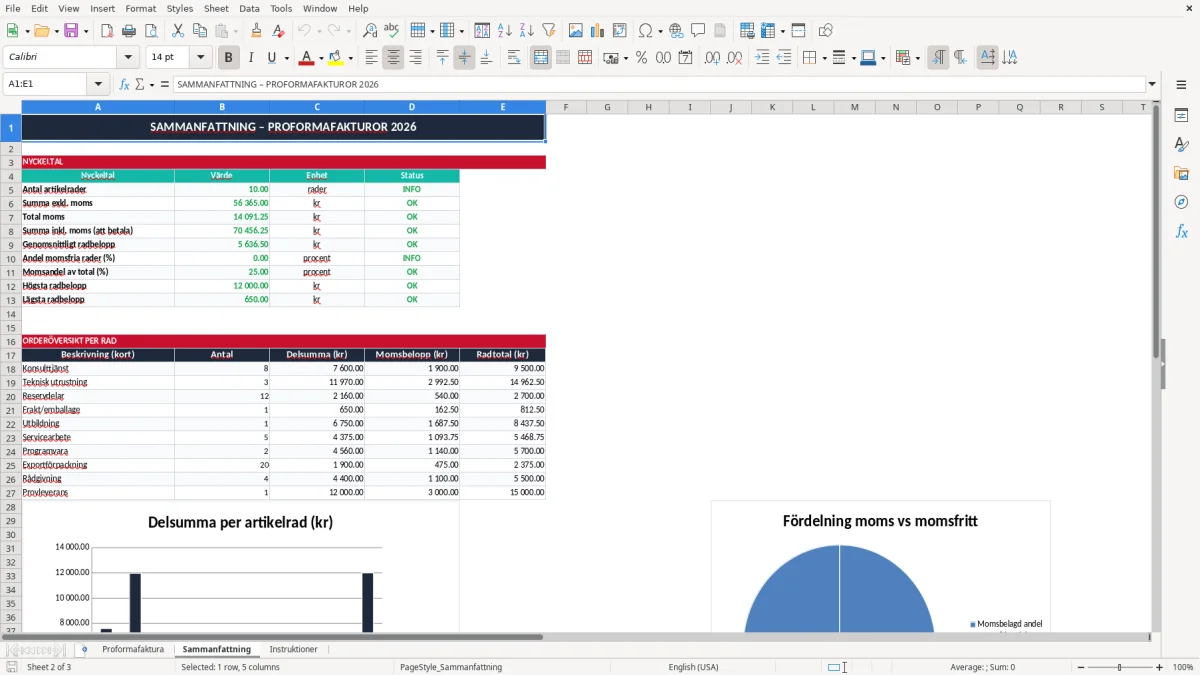Click the Print icon
The height and width of the screenshot is (675, 1200).
129,31
